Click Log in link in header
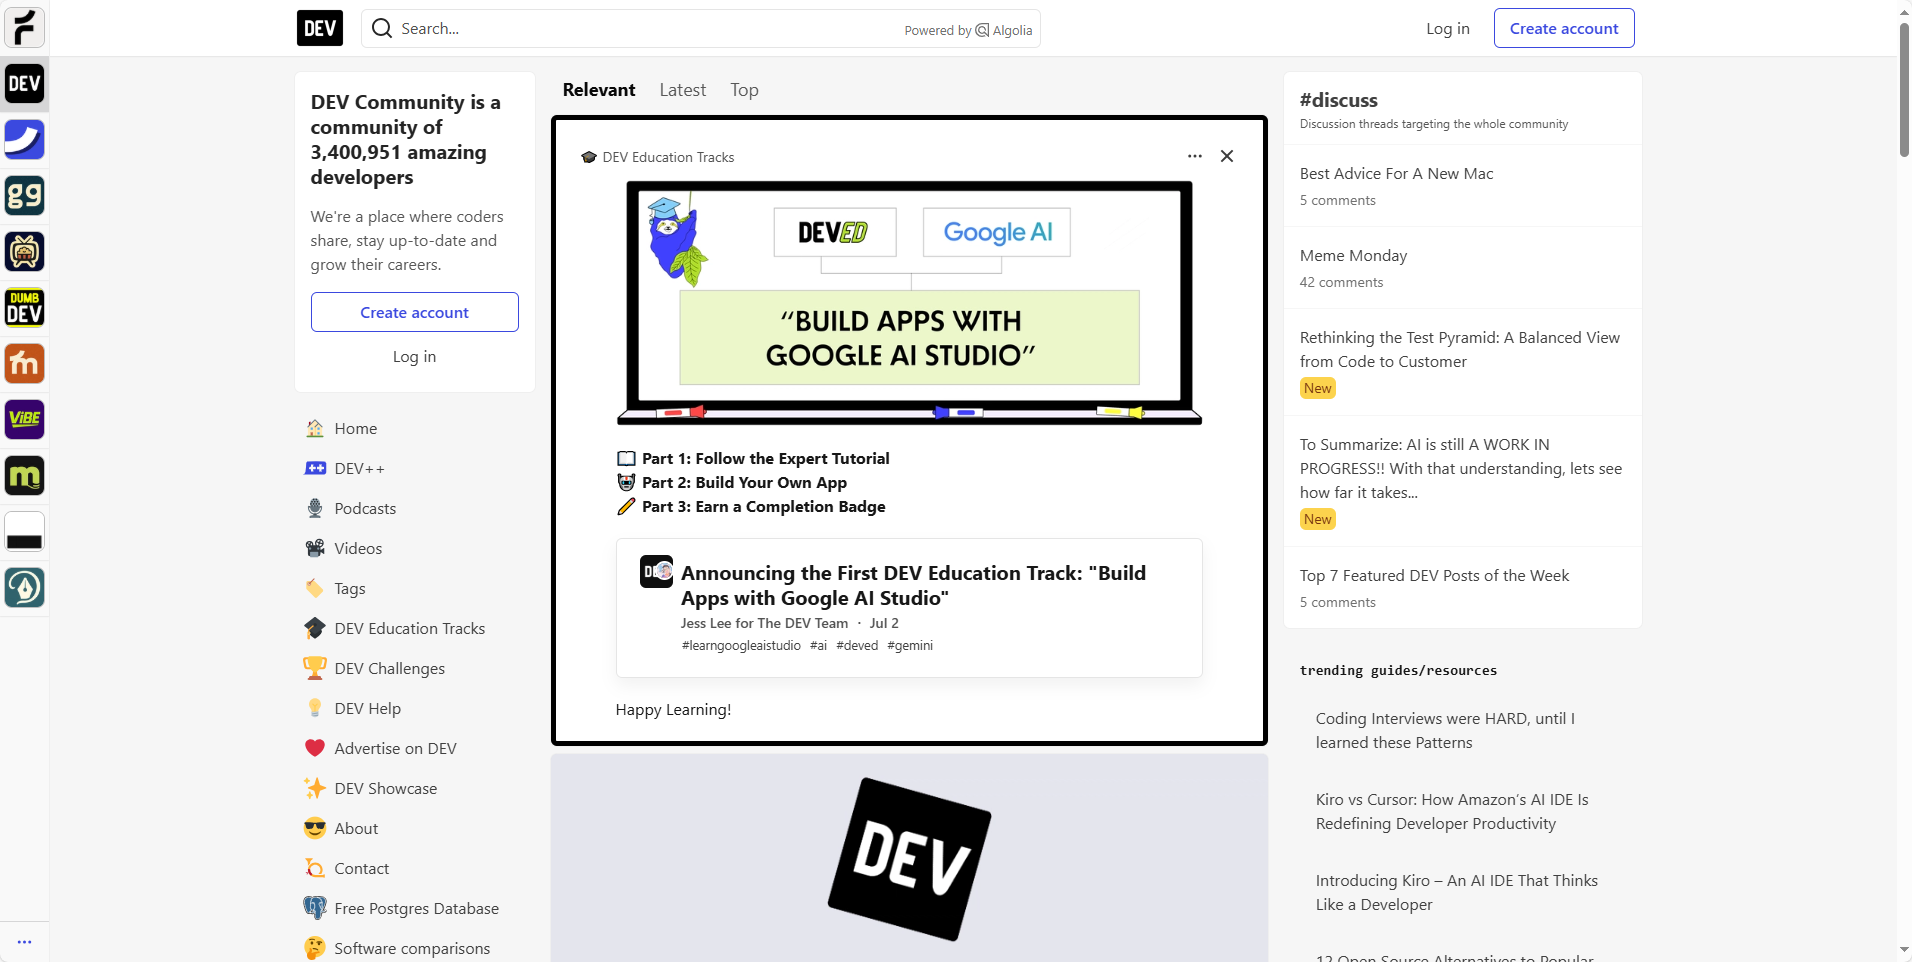Image resolution: width=1912 pixels, height=962 pixels. point(1448,28)
